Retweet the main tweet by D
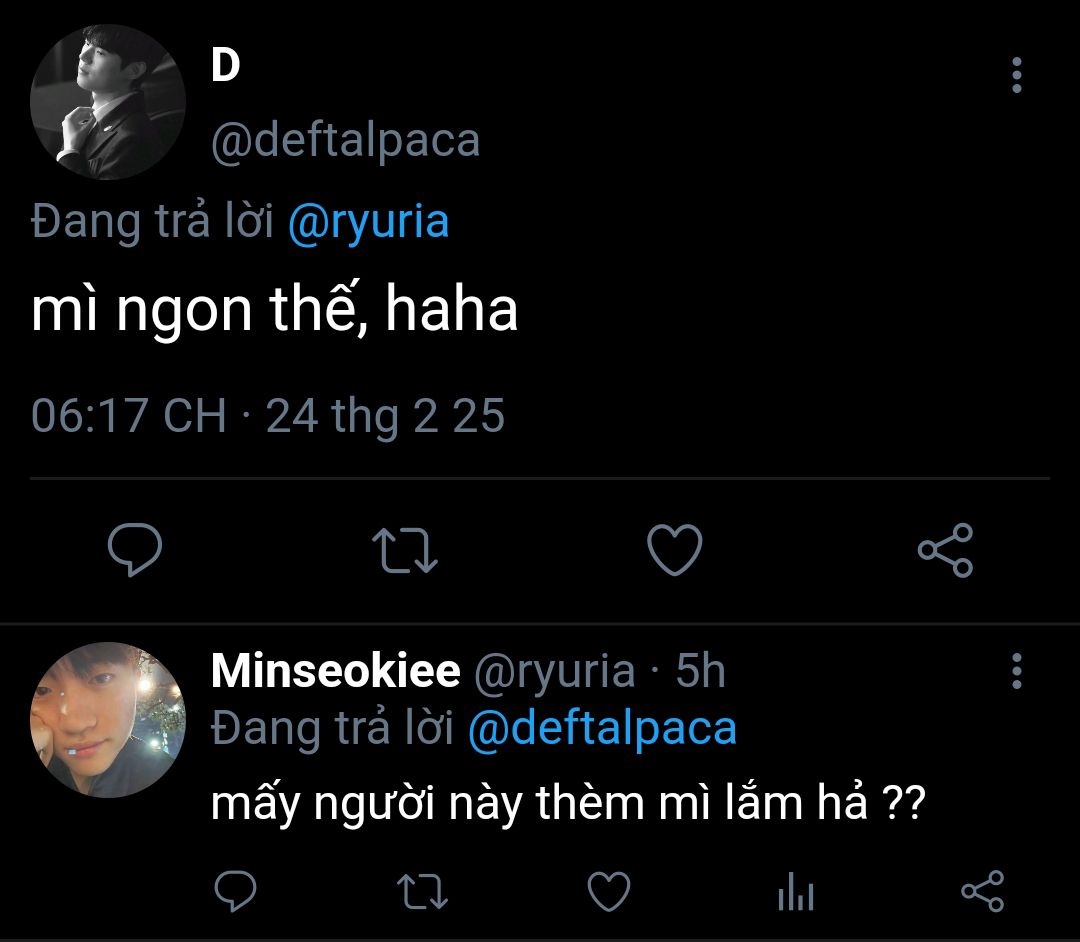1080x942 pixels. tap(404, 550)
